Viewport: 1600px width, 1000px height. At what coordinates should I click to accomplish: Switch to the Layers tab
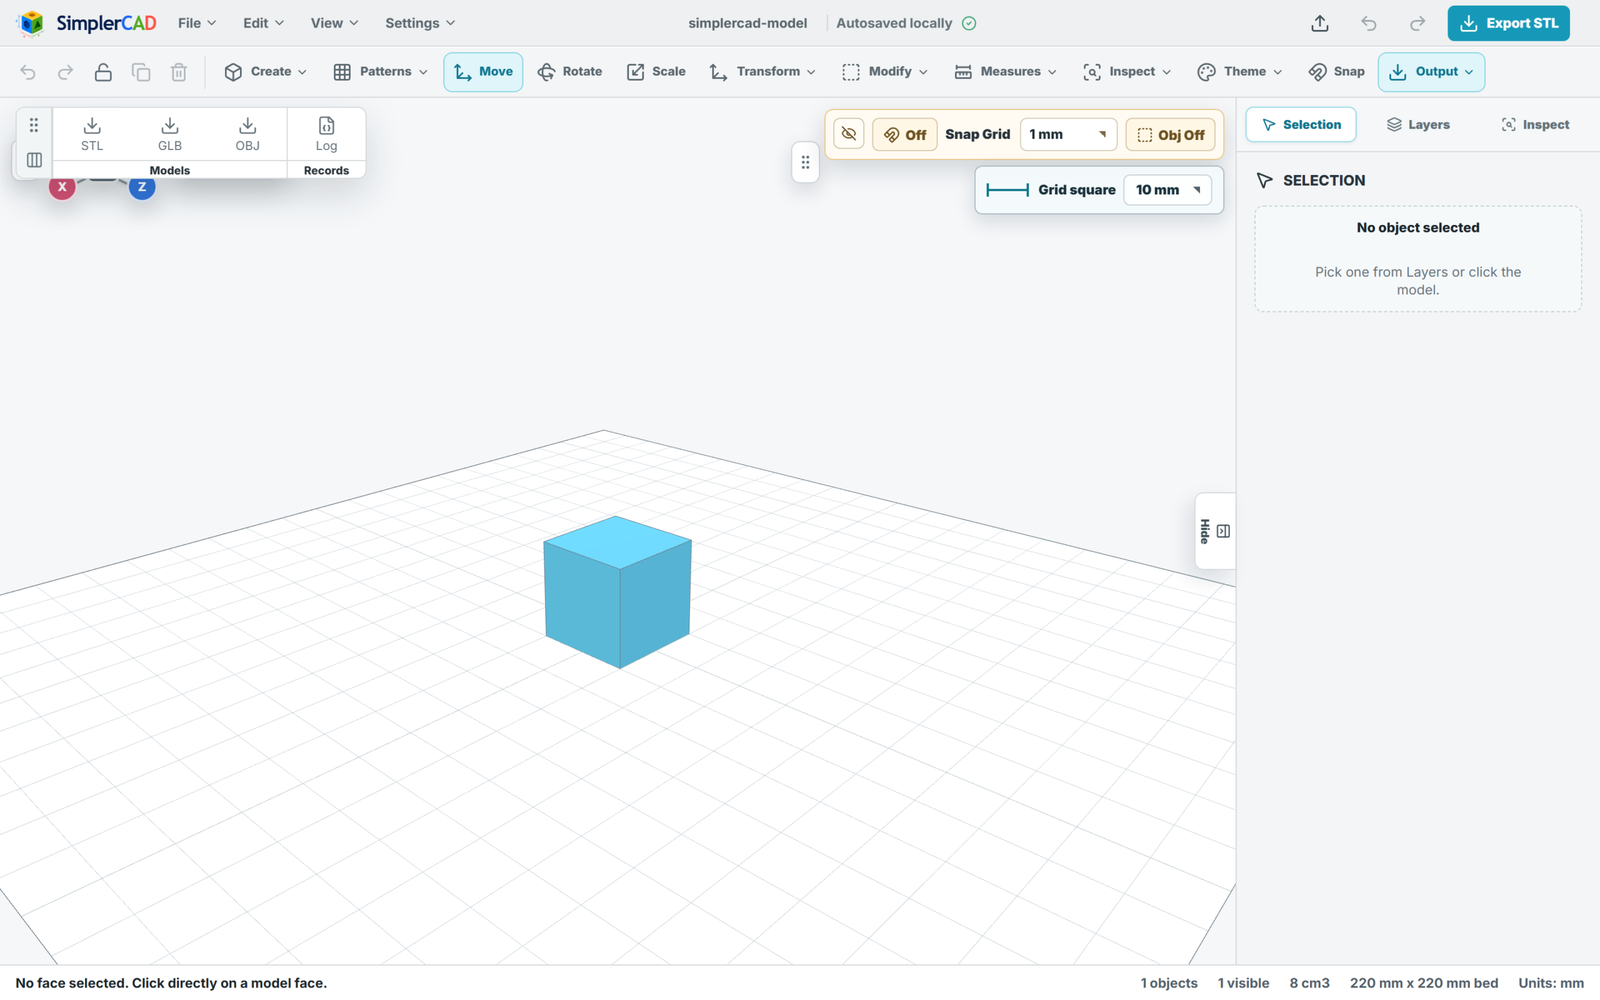(1418, 125)
